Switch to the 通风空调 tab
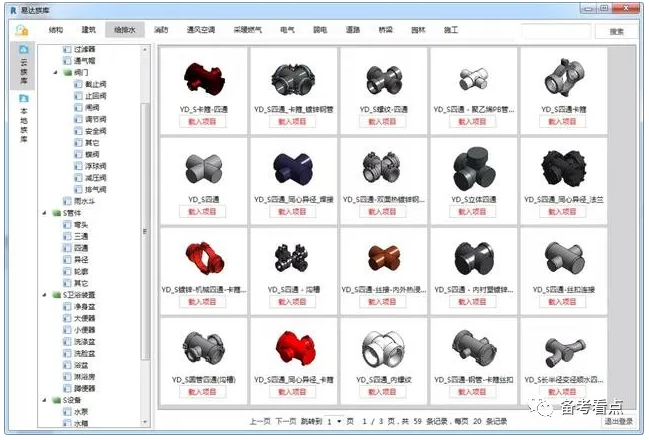This screenshot has width=649, height=440. coord(201,30)
